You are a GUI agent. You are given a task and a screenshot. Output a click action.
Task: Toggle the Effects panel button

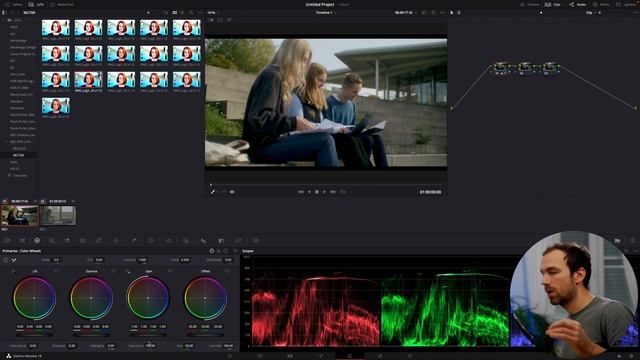point(601,4)
